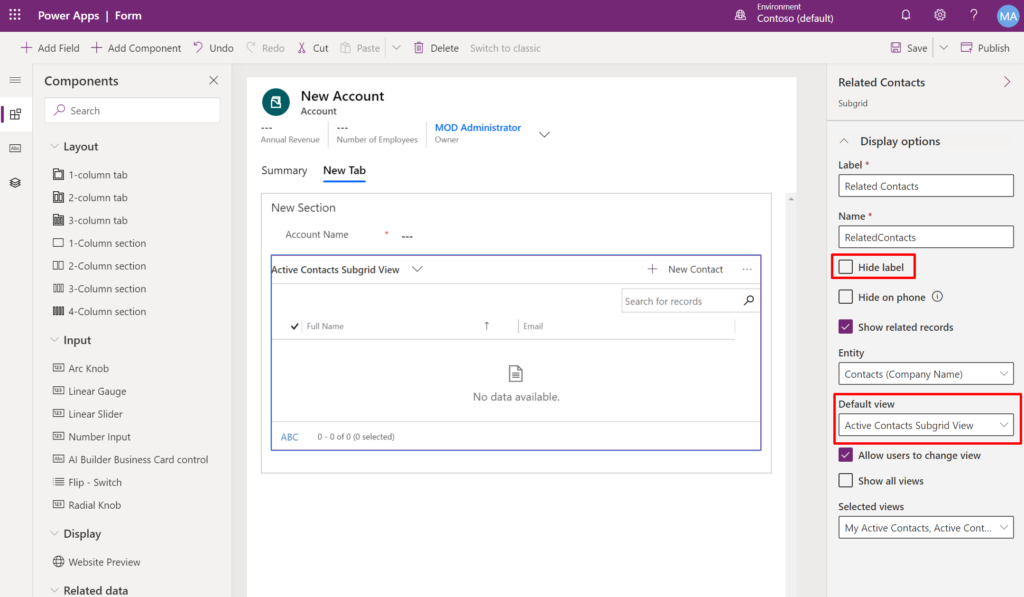Open the settings gear

940,15
